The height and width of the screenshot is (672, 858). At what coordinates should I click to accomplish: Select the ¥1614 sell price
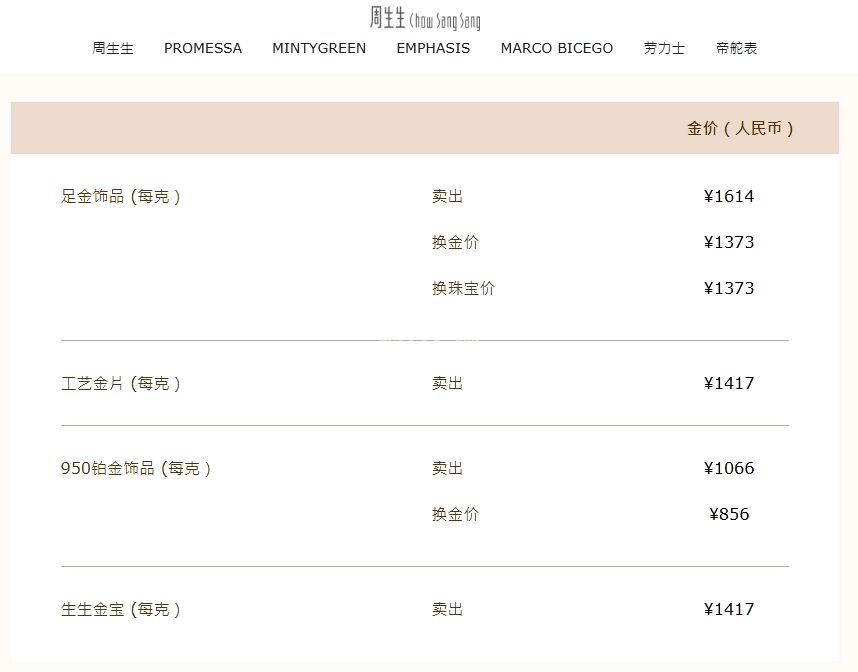729,197
